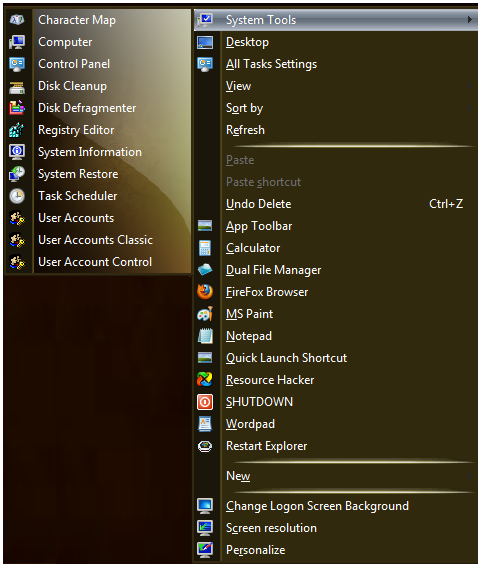Click the Restart Explorer icon

coord(205,446)
